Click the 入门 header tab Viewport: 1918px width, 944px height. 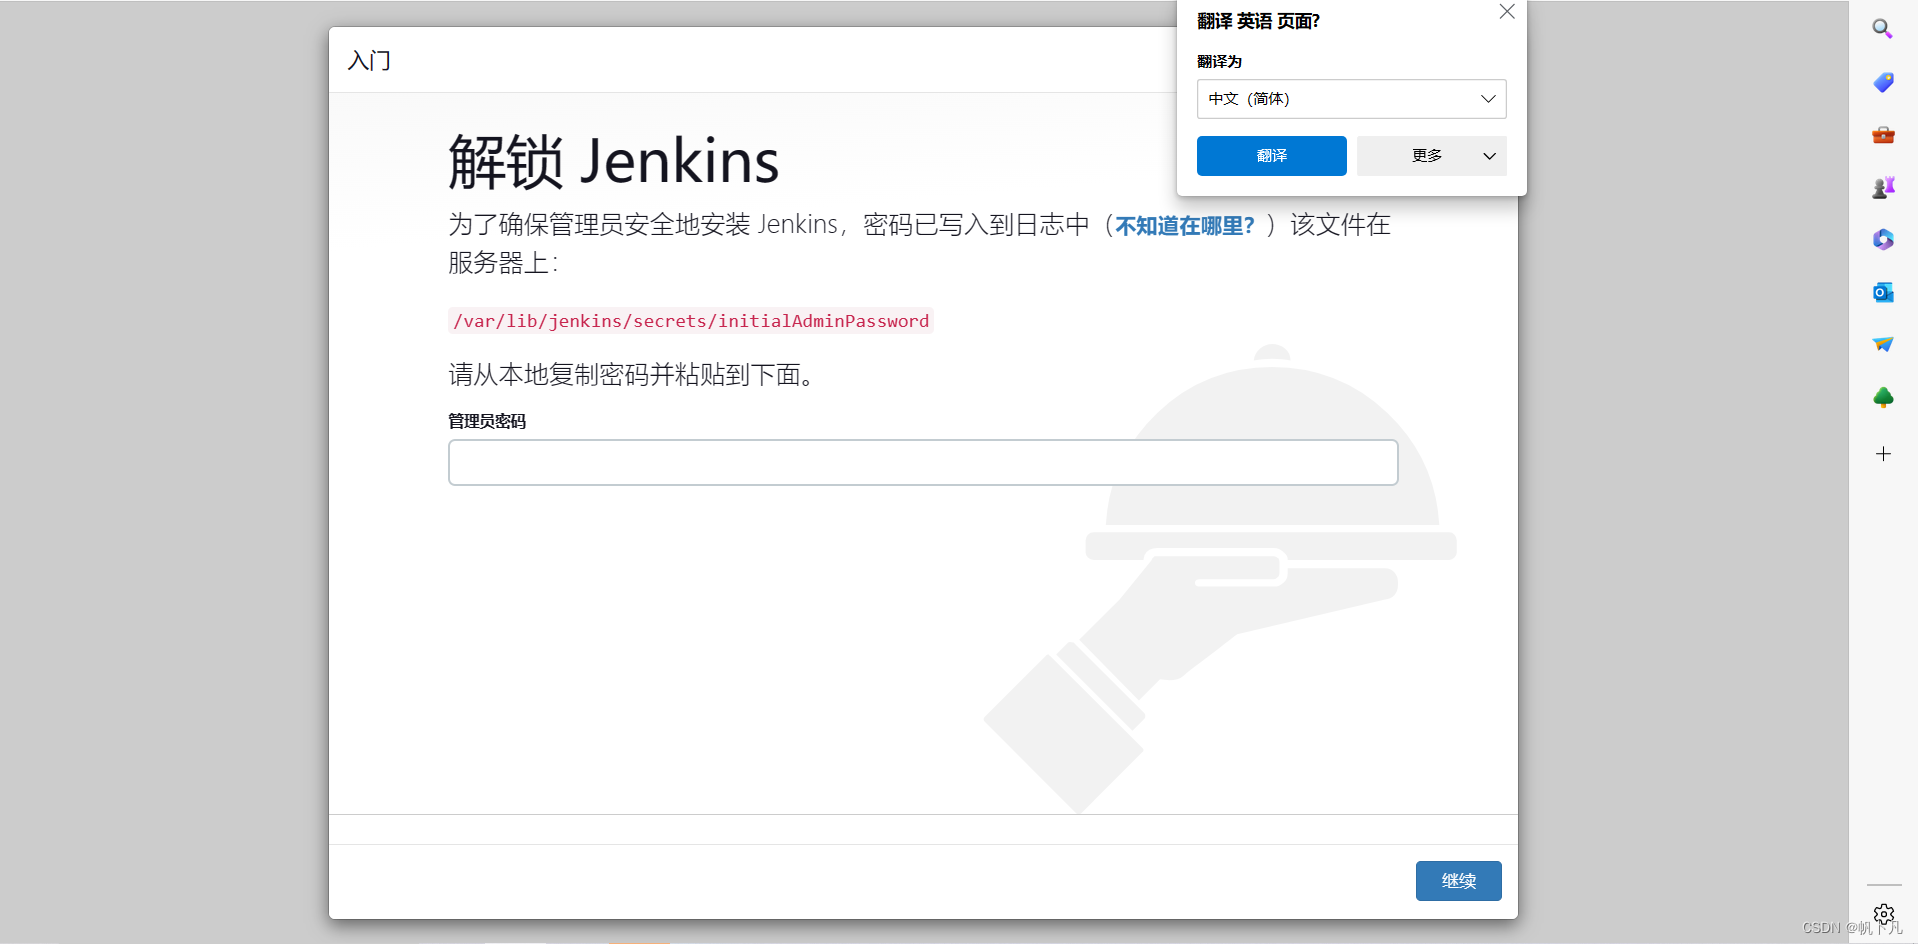(x=369, y=60)
